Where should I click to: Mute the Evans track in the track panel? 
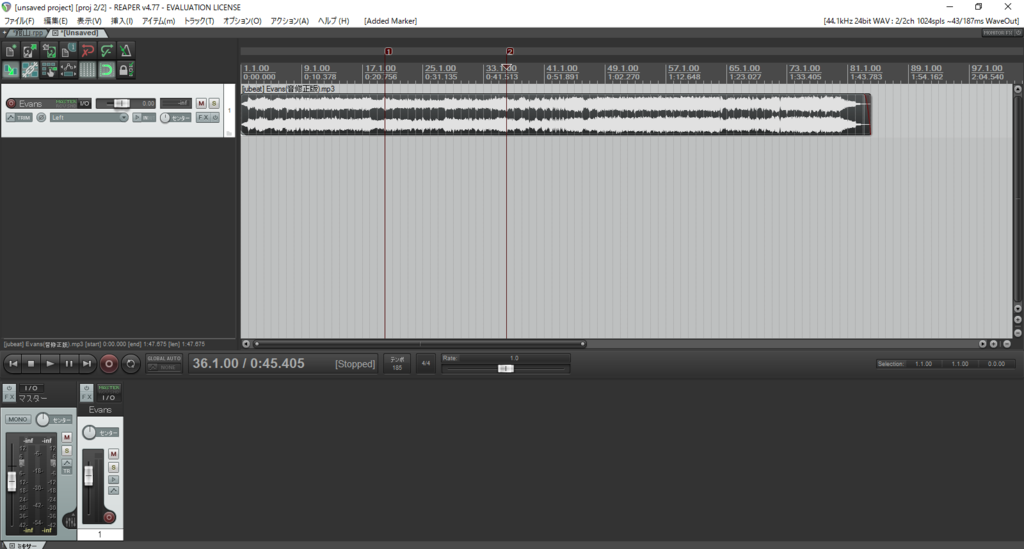coord(201,103)
